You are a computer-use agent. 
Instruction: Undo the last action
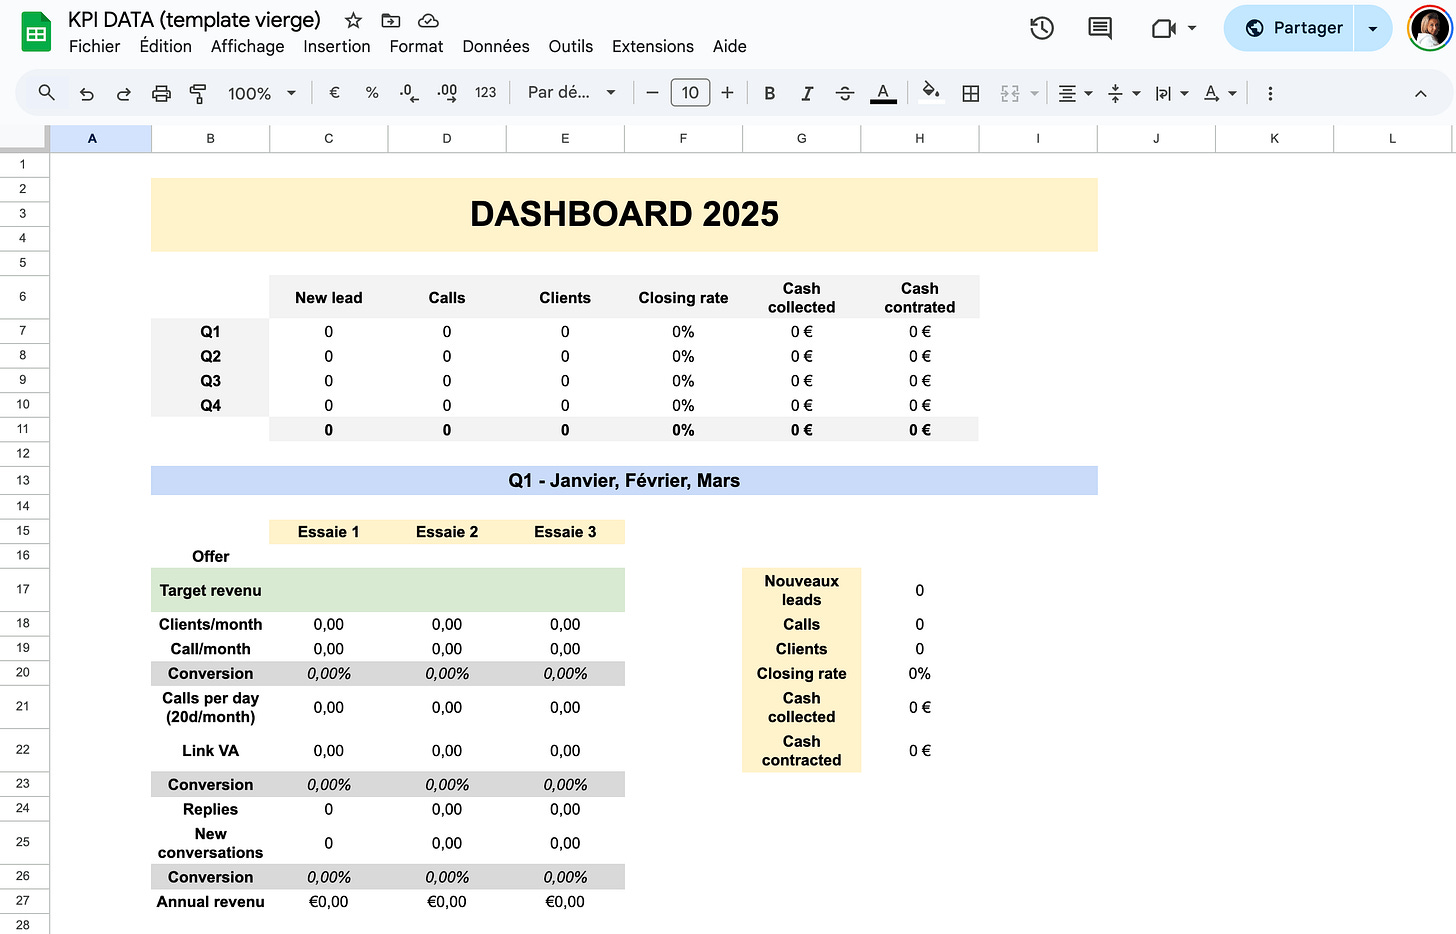tap(87, 93)
